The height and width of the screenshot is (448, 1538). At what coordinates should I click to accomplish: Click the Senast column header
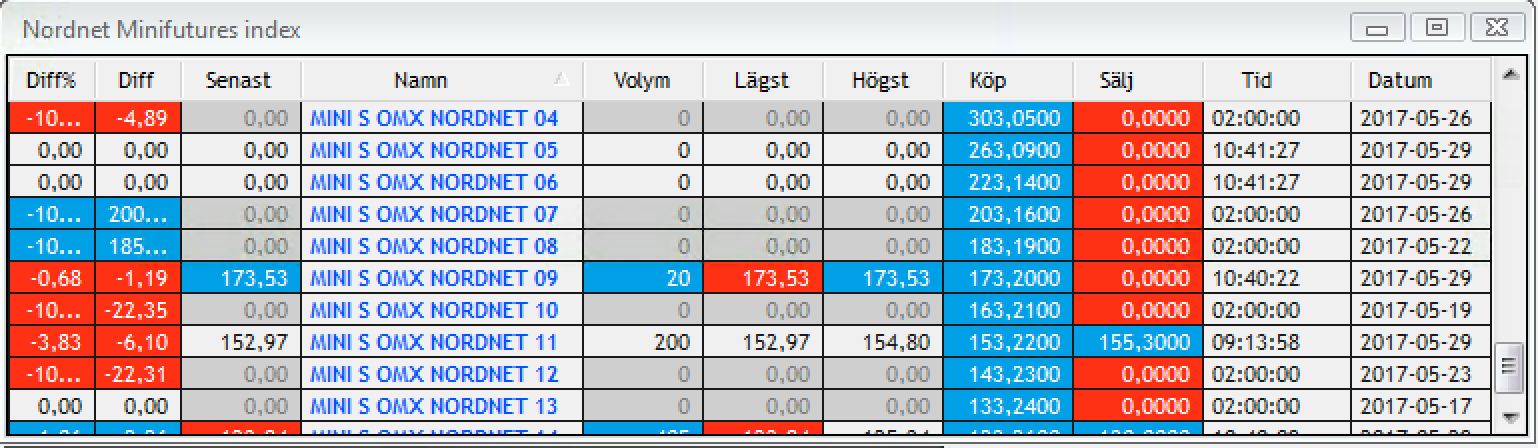238,81
